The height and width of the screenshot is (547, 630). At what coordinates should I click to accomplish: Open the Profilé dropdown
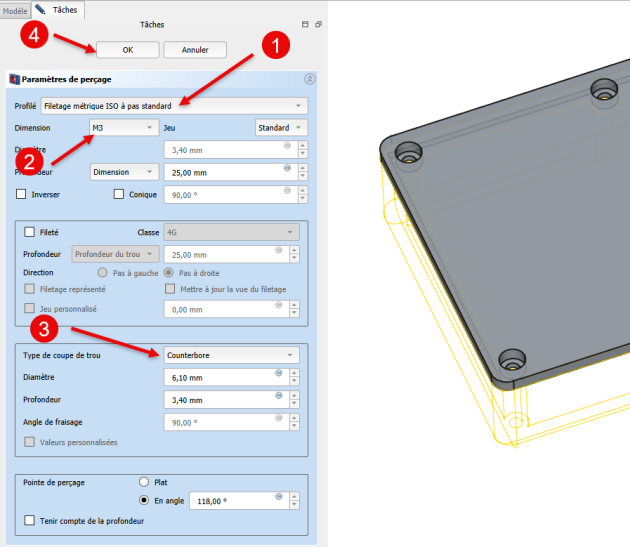coord(173,106)
